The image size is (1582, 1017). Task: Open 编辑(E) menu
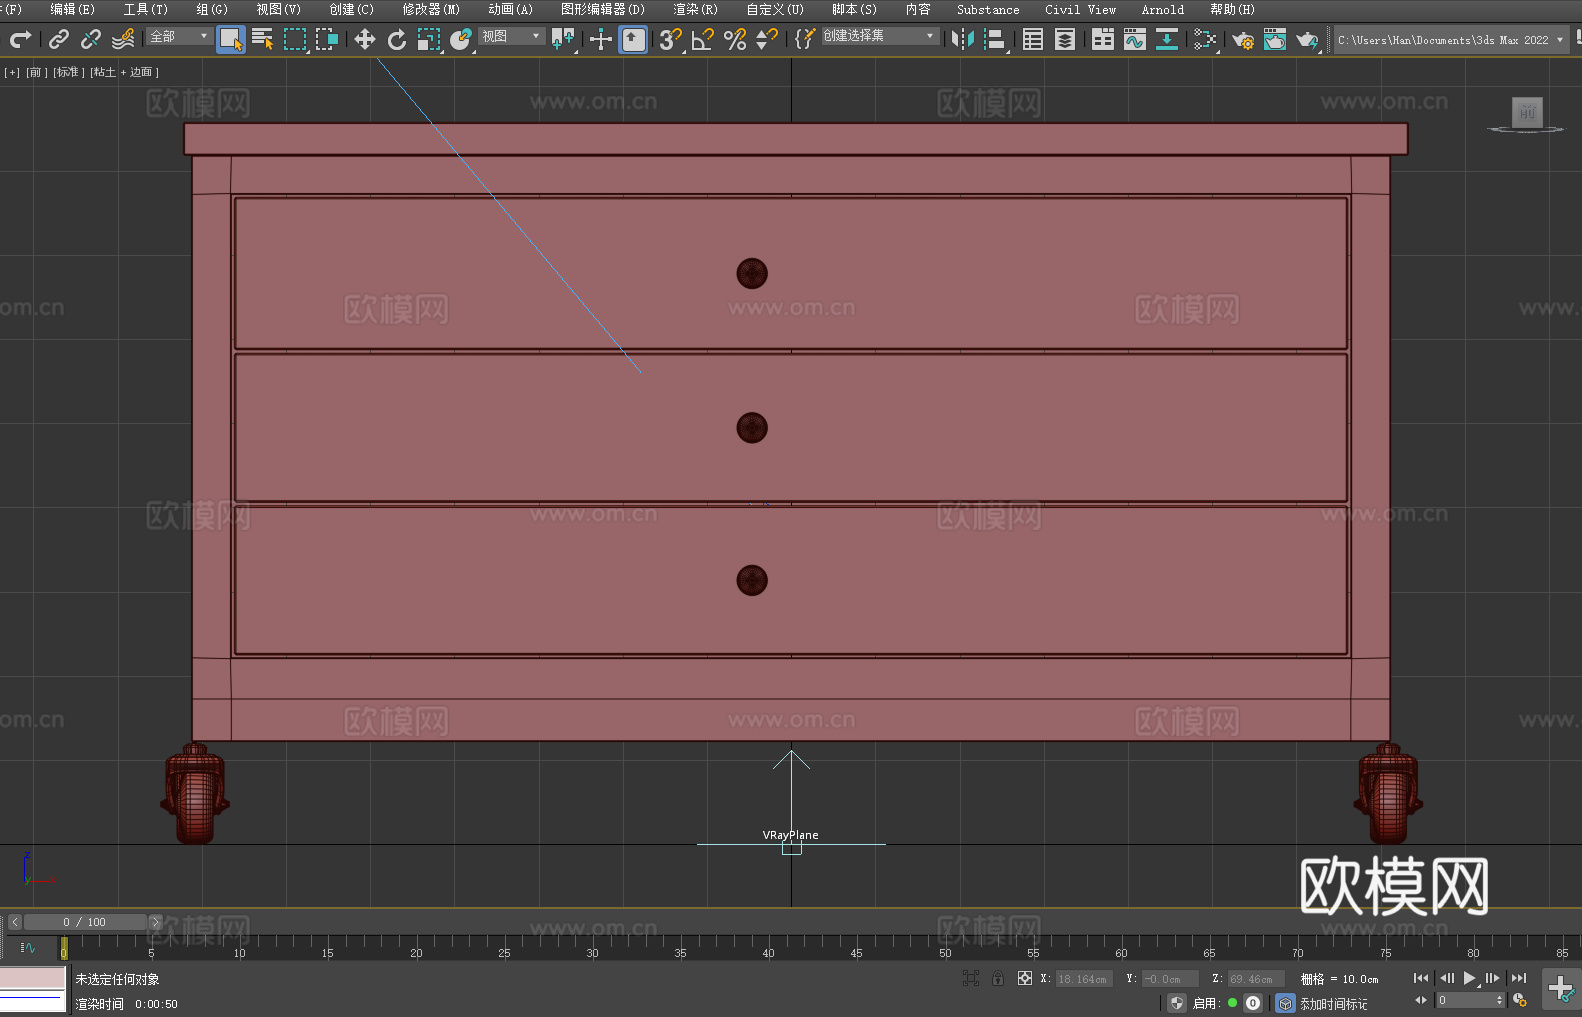click(72, 9)
